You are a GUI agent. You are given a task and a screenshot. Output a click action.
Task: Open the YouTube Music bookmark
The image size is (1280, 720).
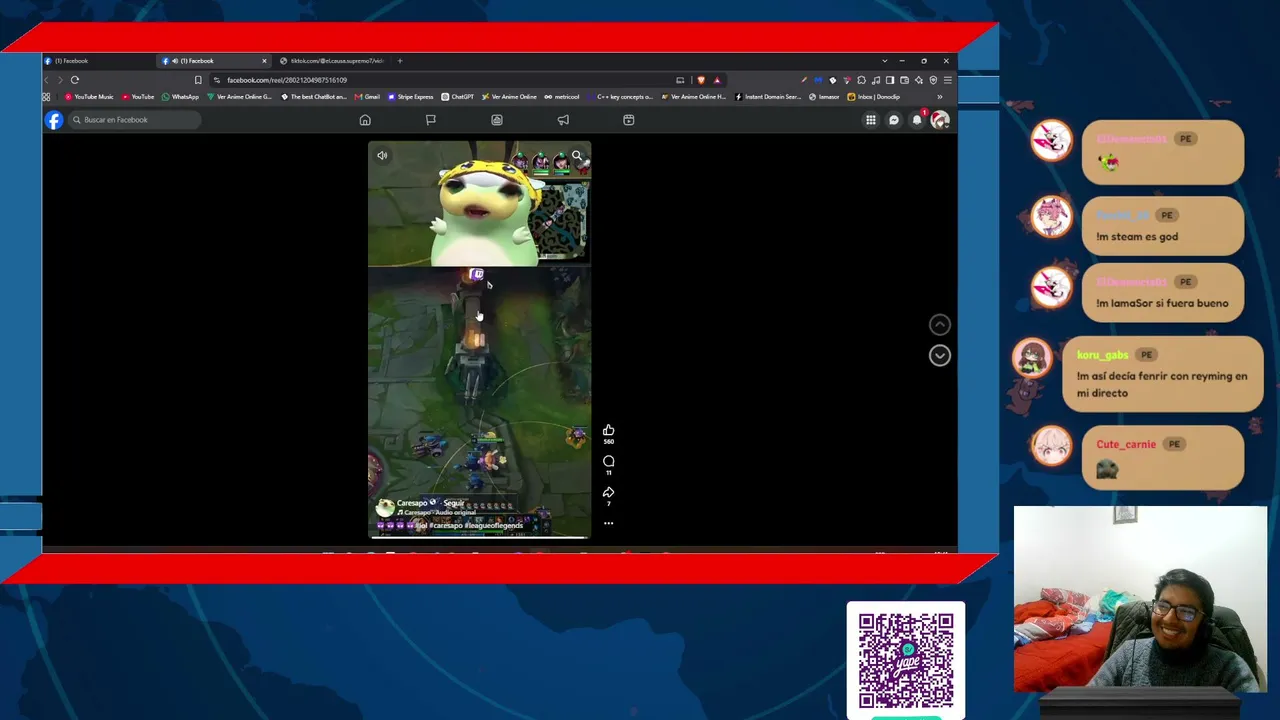[x=89, y=97]
